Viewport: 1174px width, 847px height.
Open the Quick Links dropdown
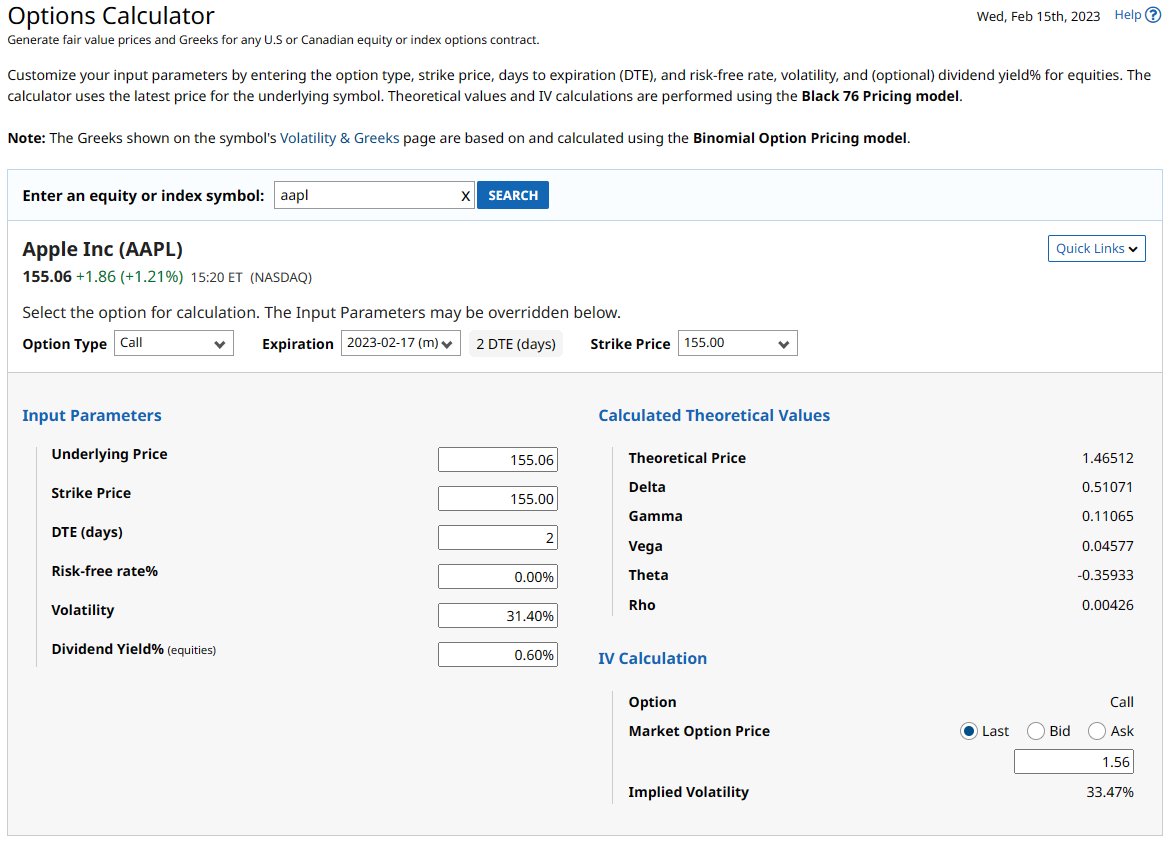[1096, 249]
